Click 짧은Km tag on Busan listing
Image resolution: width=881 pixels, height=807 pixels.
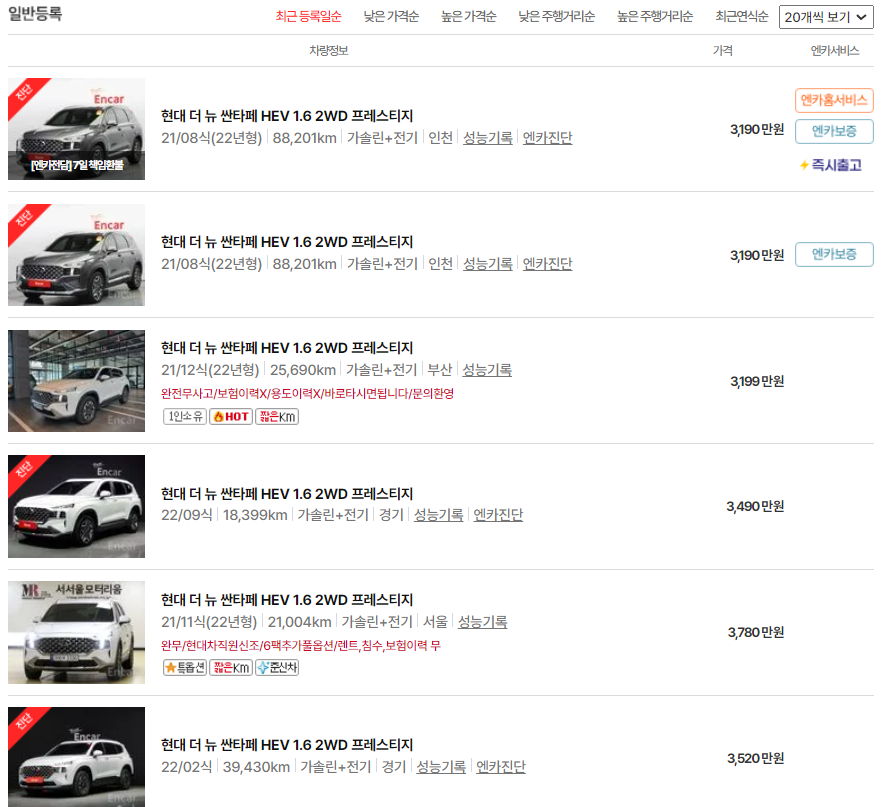(277, 416)
